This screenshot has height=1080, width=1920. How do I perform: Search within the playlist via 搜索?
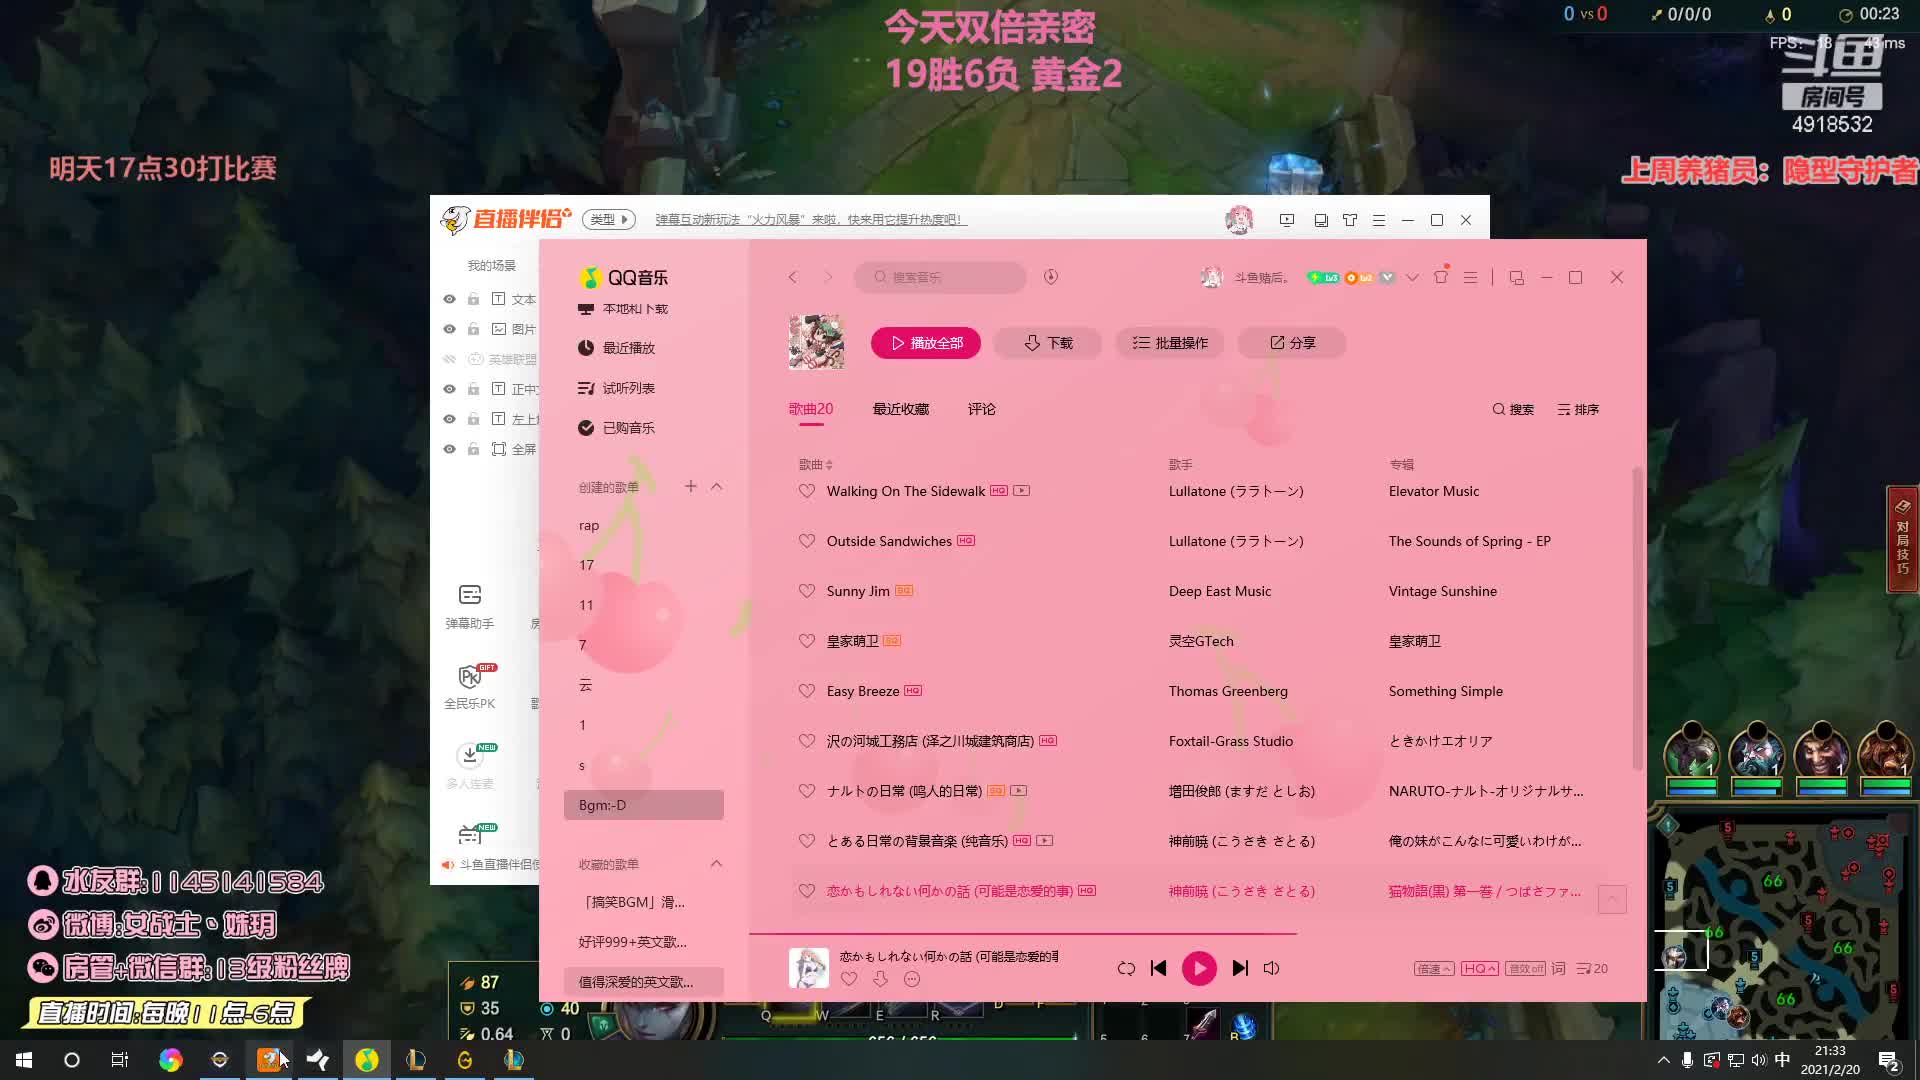click(1513, 410)
